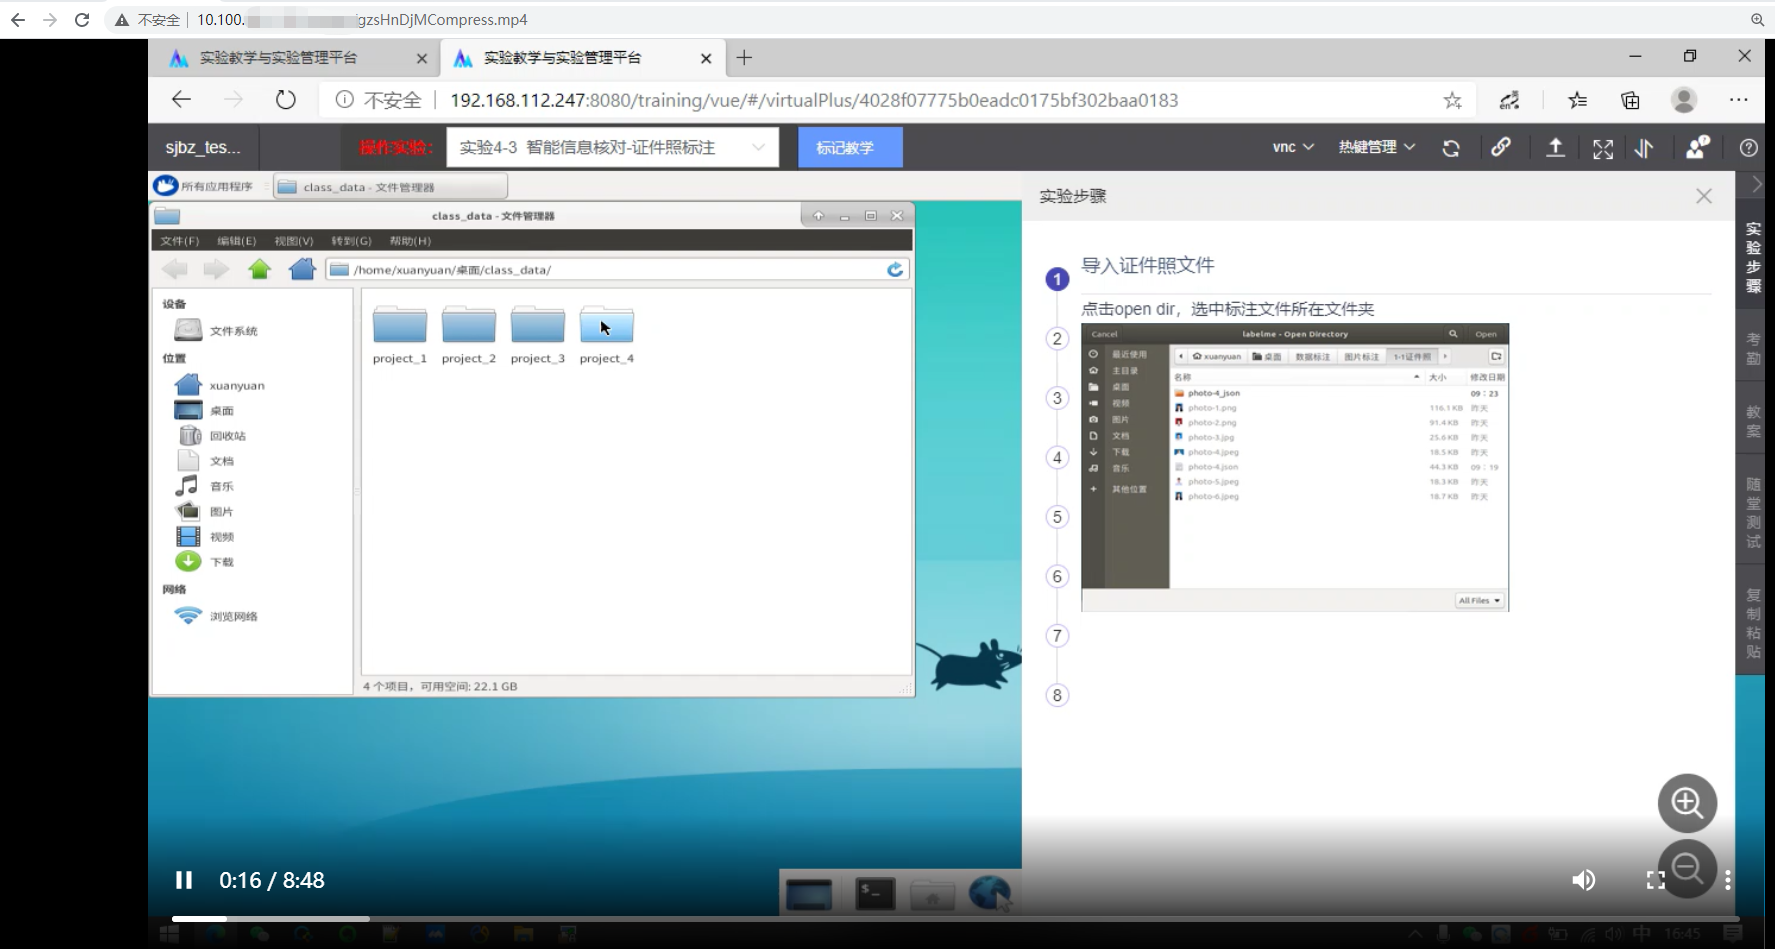Click the split view icon

[x=1644, y=149]
